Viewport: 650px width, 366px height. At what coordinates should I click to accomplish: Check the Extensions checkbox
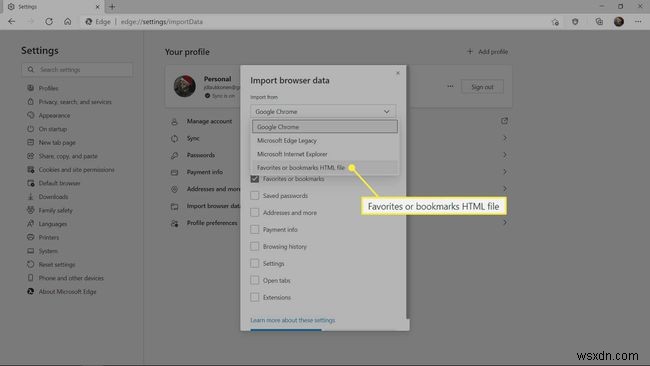coord(255,297)
